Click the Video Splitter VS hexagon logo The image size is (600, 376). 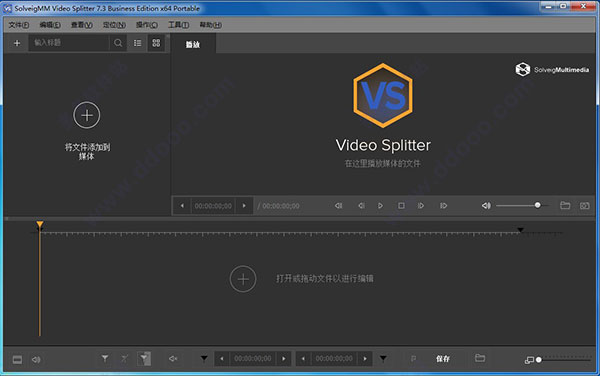coord(383,96)
